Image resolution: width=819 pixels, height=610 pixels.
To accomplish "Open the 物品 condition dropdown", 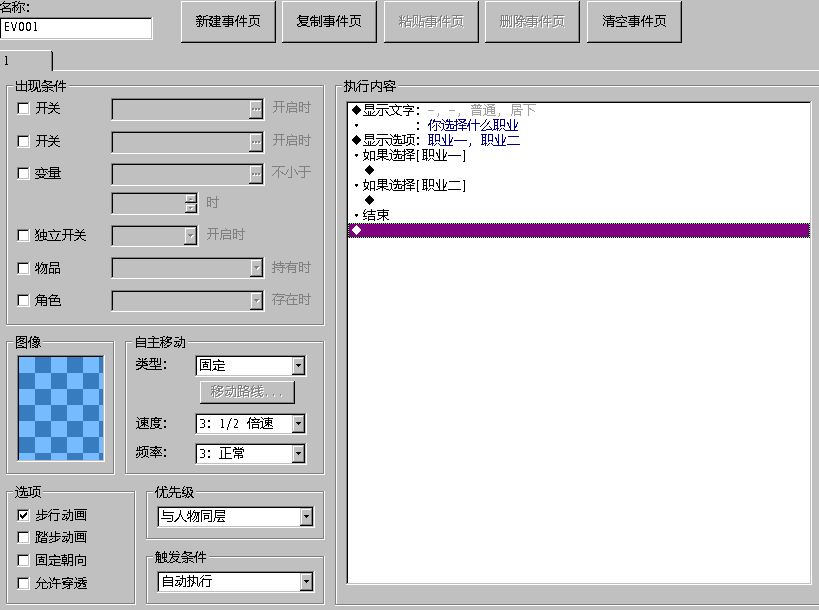I will [x=256, y=268].
